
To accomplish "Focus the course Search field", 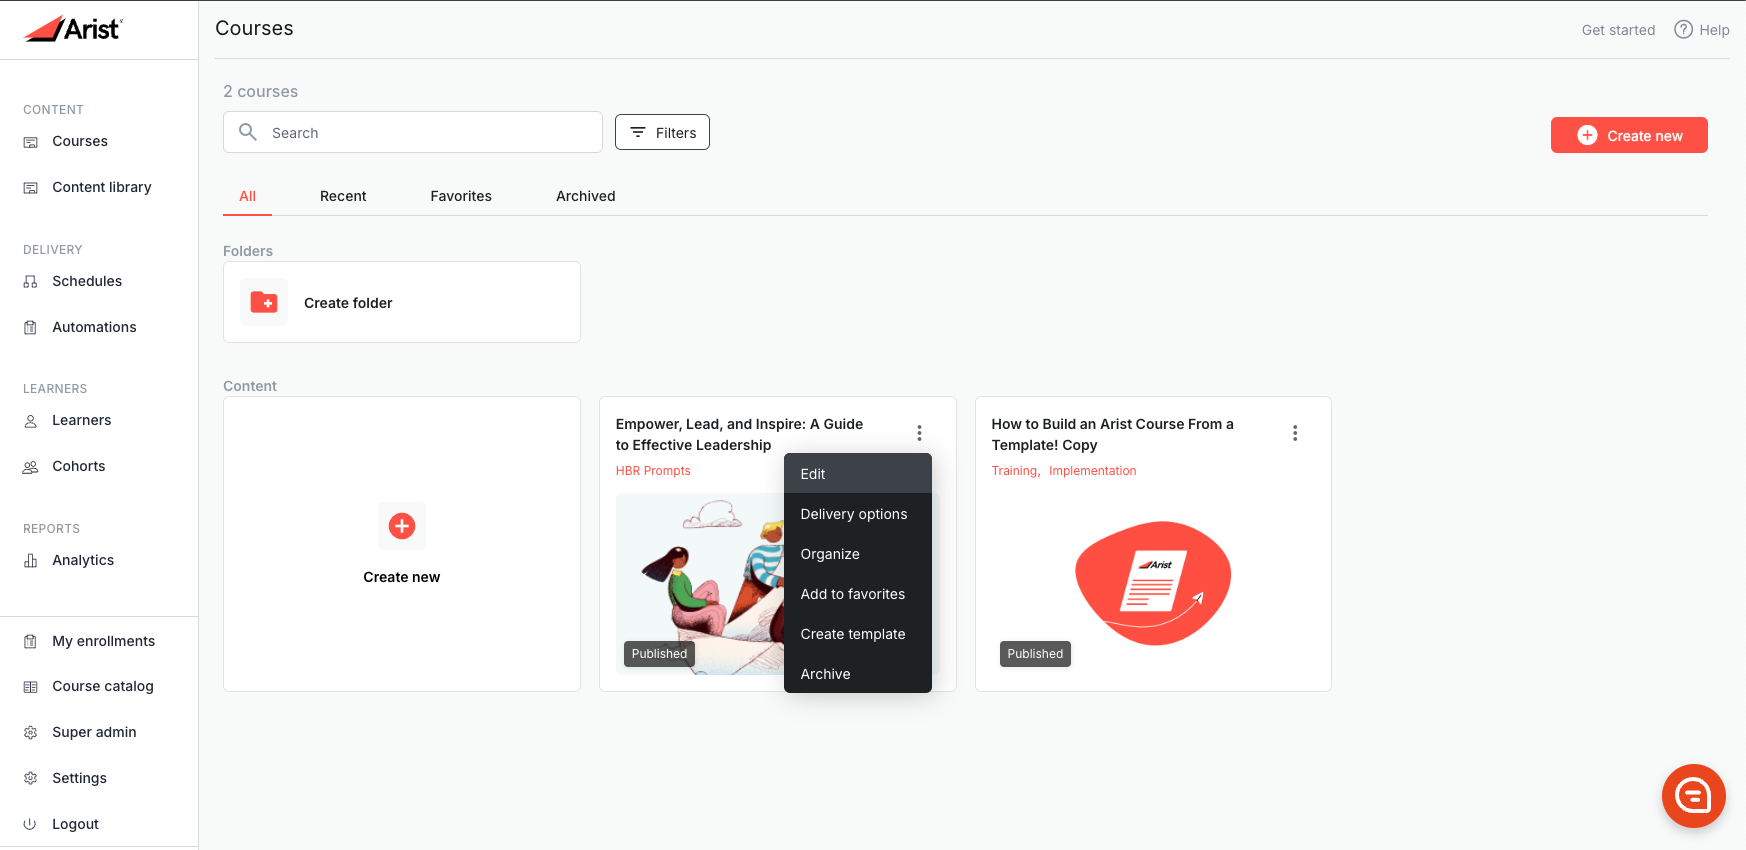I will click(x=413, y=132).
